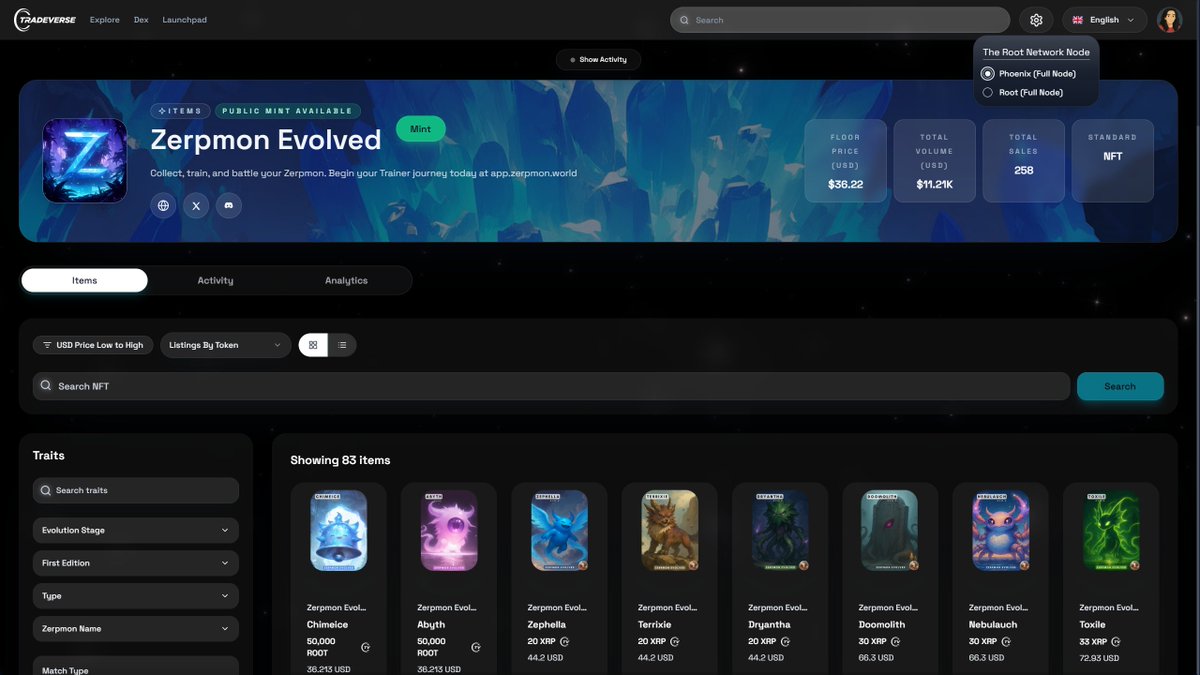Click the Total Volume stat card
Screen dimensions: 1200x675
pyautogui.click(x=934, y=161)
